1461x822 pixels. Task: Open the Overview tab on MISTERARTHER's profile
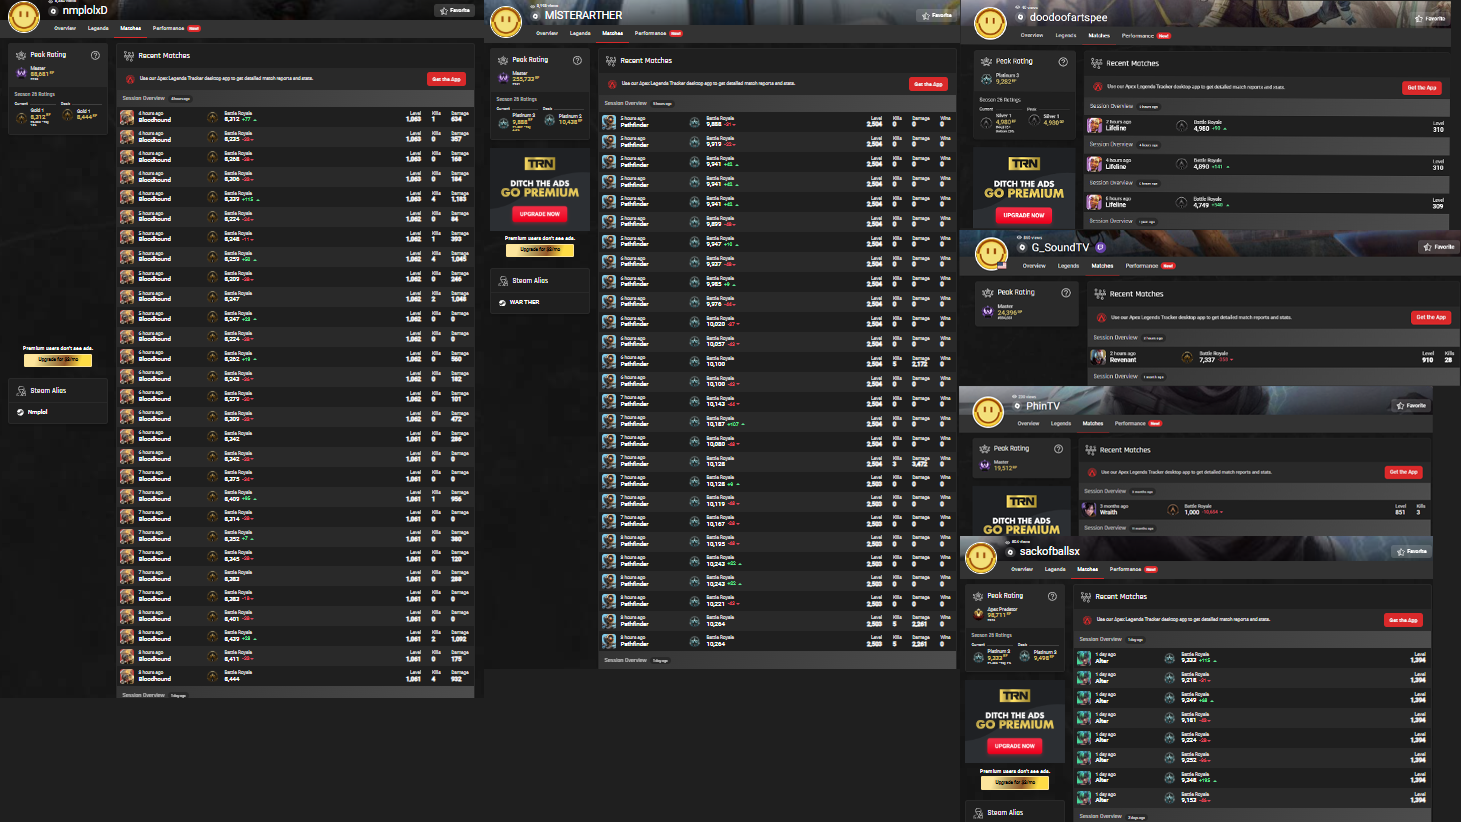click(x=547, y=33)
